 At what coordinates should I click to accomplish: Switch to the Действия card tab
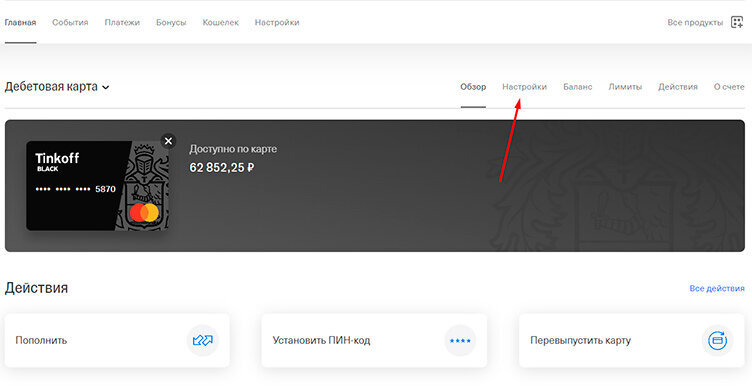click(678, 87)
